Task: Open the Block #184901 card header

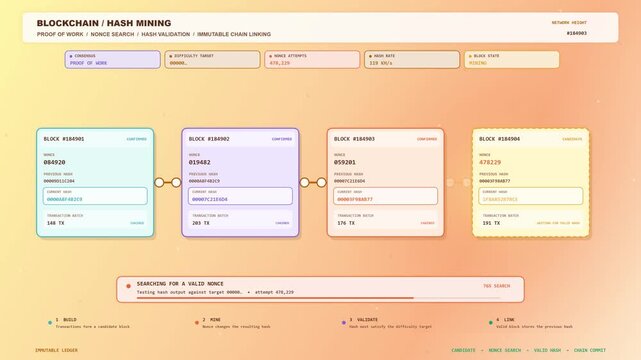Action: click(x=95, y=139)
